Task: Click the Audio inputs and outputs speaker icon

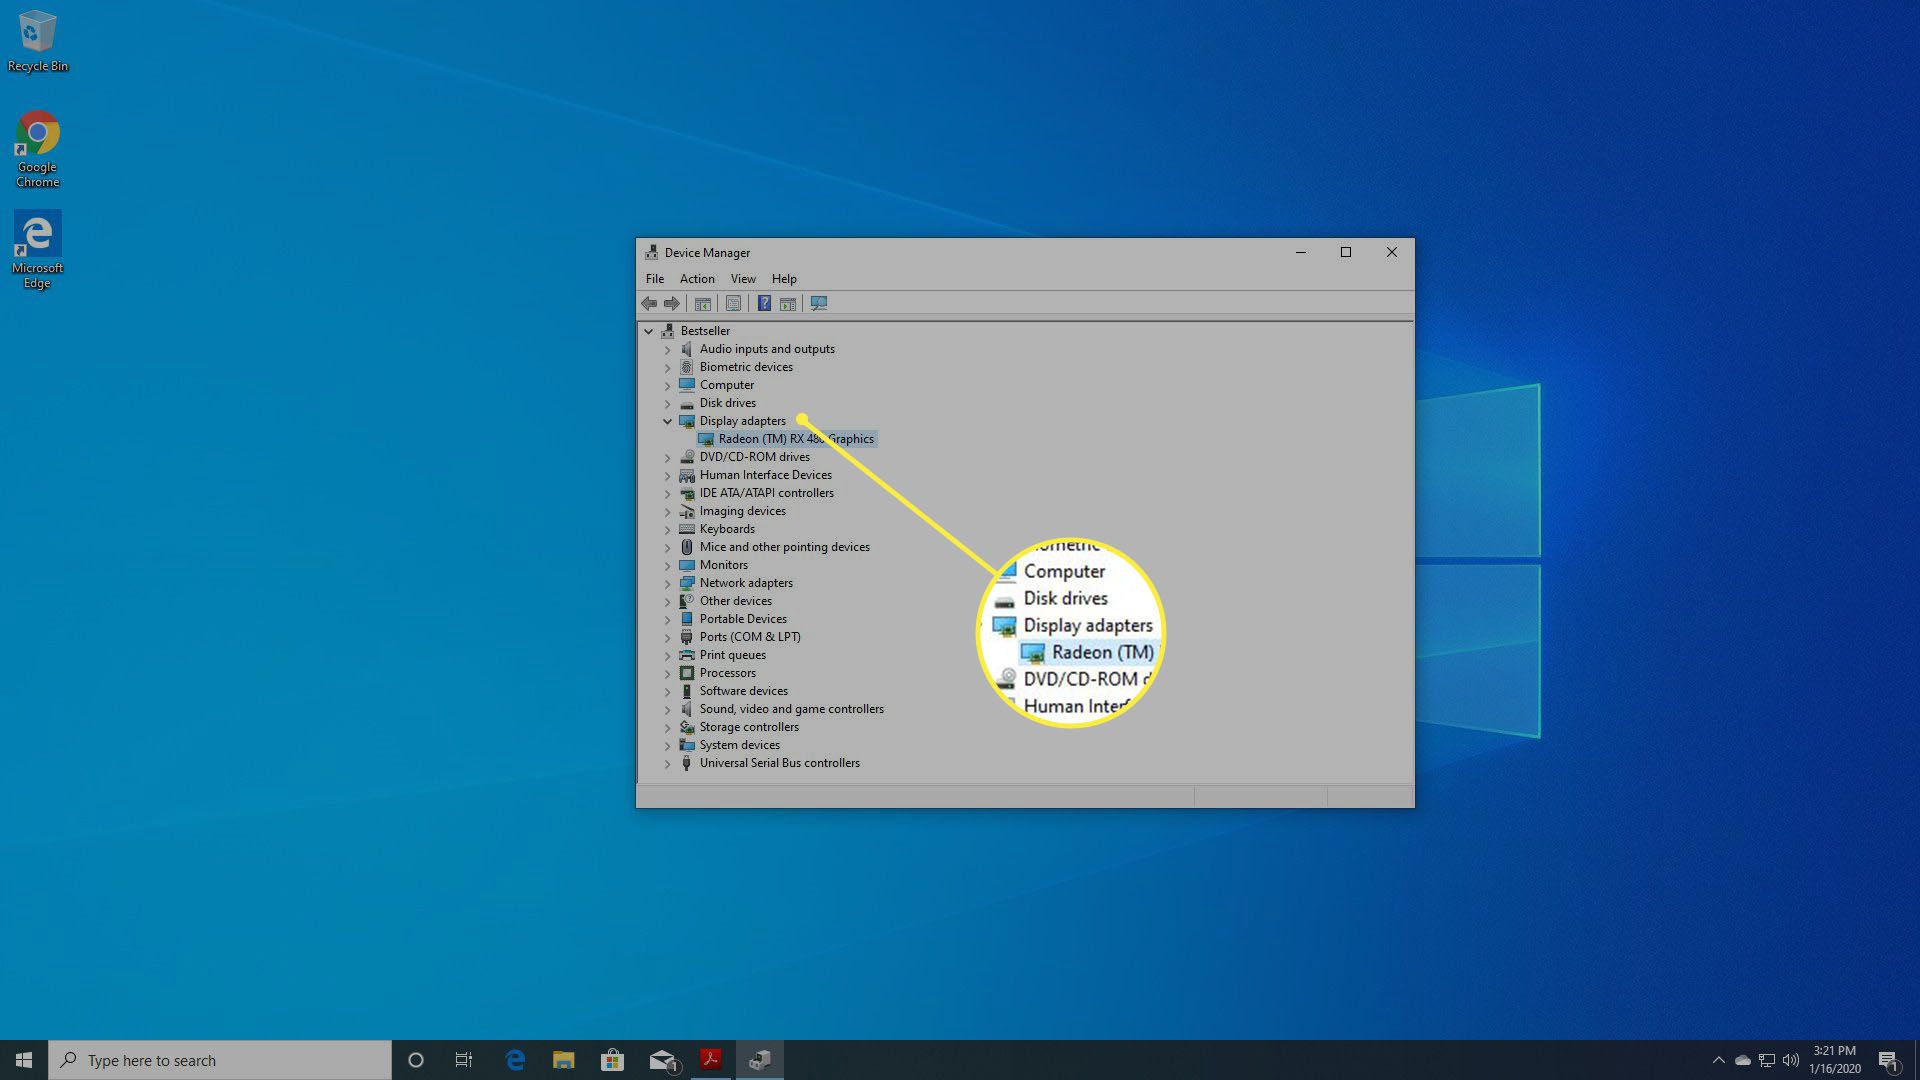Action: [687, 349]
